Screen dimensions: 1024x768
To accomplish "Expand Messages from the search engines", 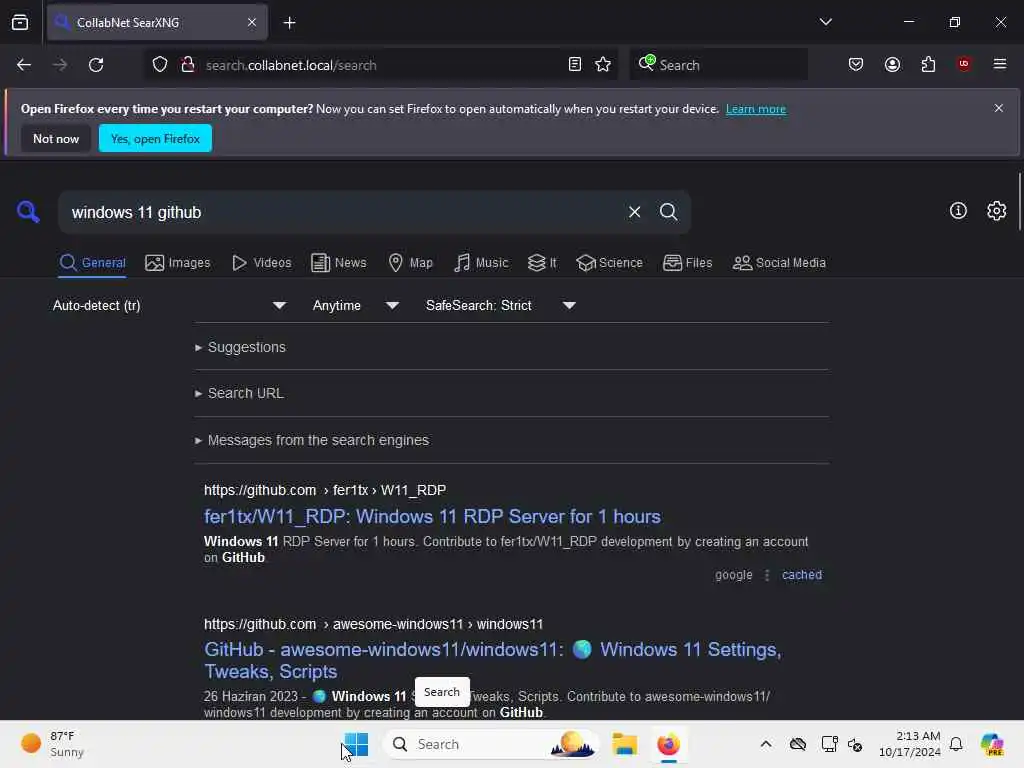I will coord(312,440).
